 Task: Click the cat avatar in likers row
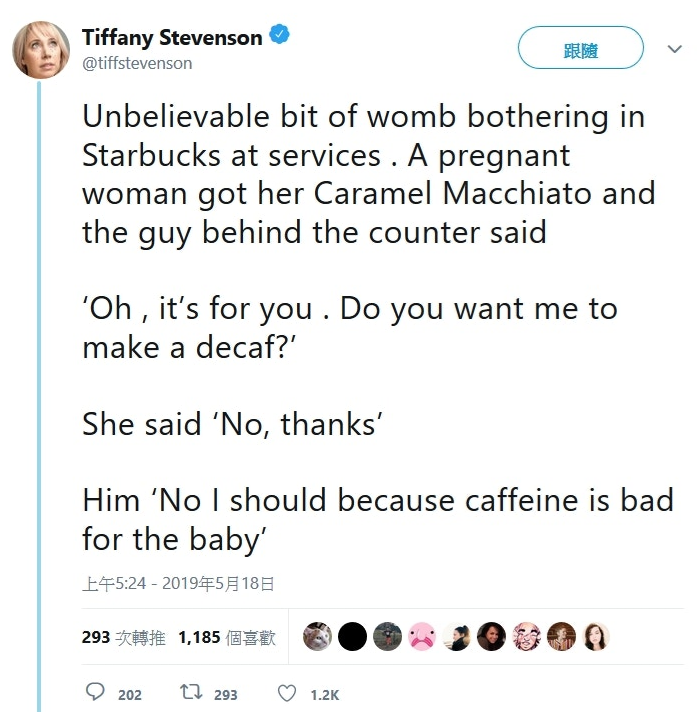click(318, 637)
